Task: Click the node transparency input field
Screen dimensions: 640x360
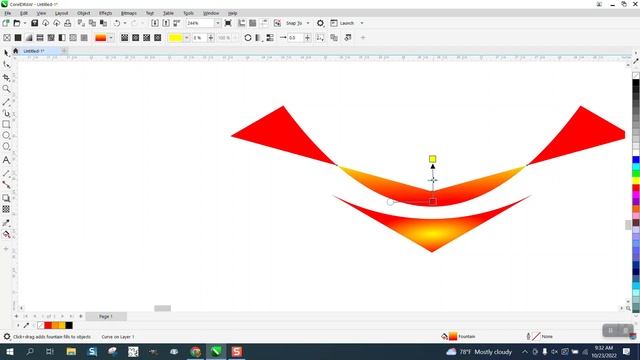Action: pos(199,38)
